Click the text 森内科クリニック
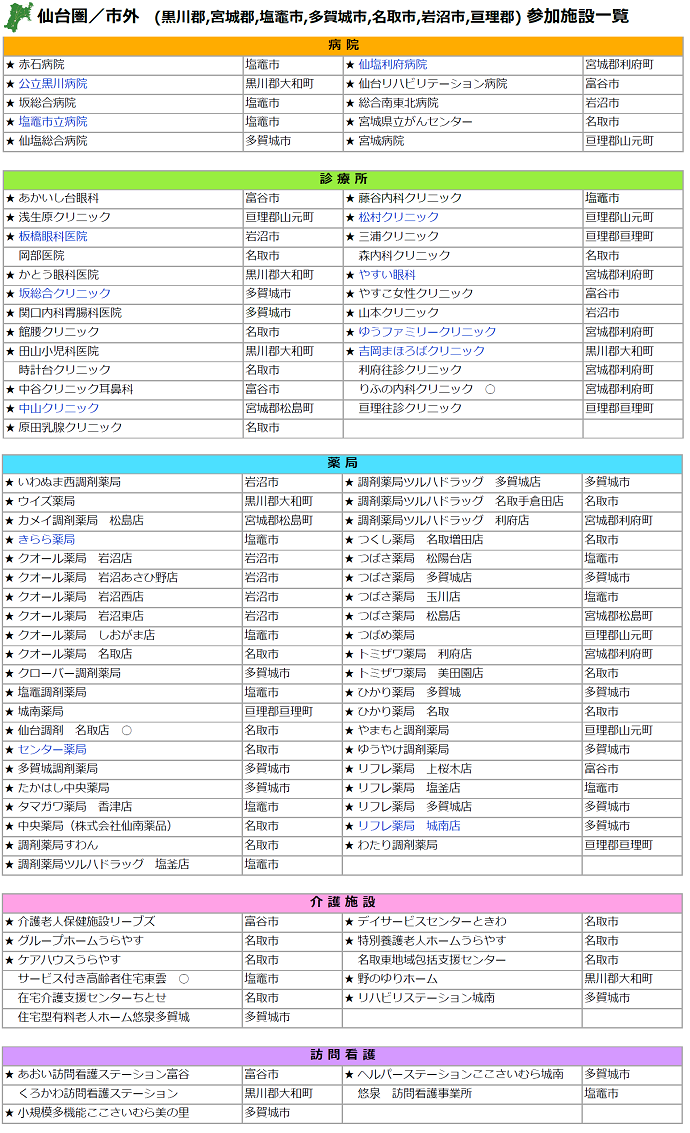 405,255
